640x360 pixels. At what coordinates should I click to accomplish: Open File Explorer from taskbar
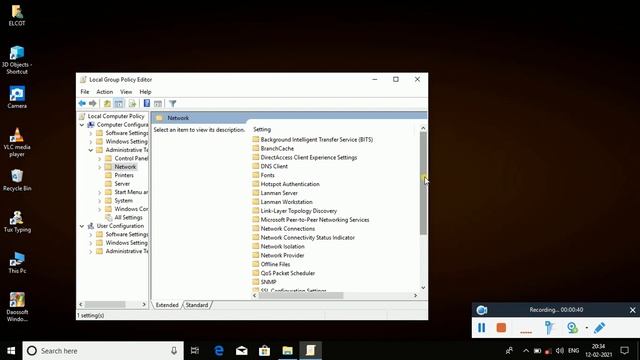coord(287,351)
